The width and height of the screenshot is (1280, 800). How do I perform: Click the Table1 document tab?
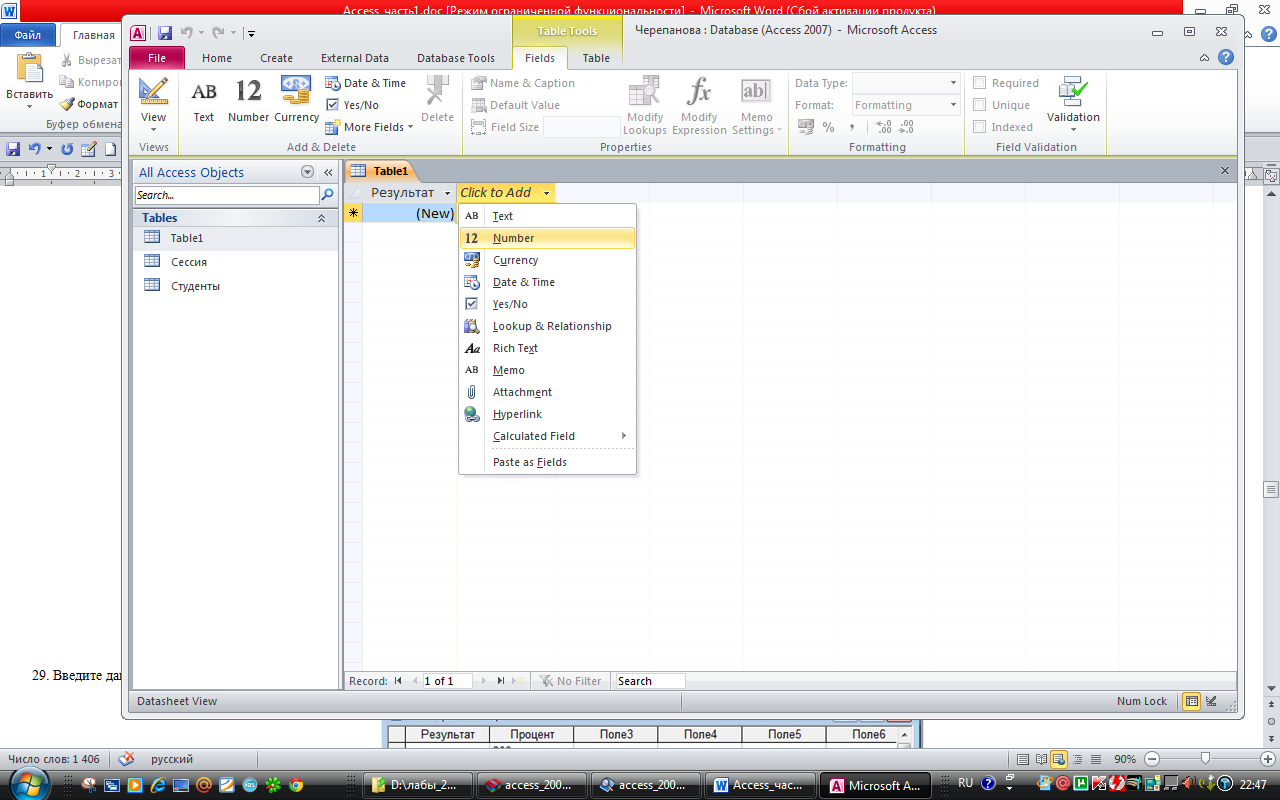coord(380,171)
